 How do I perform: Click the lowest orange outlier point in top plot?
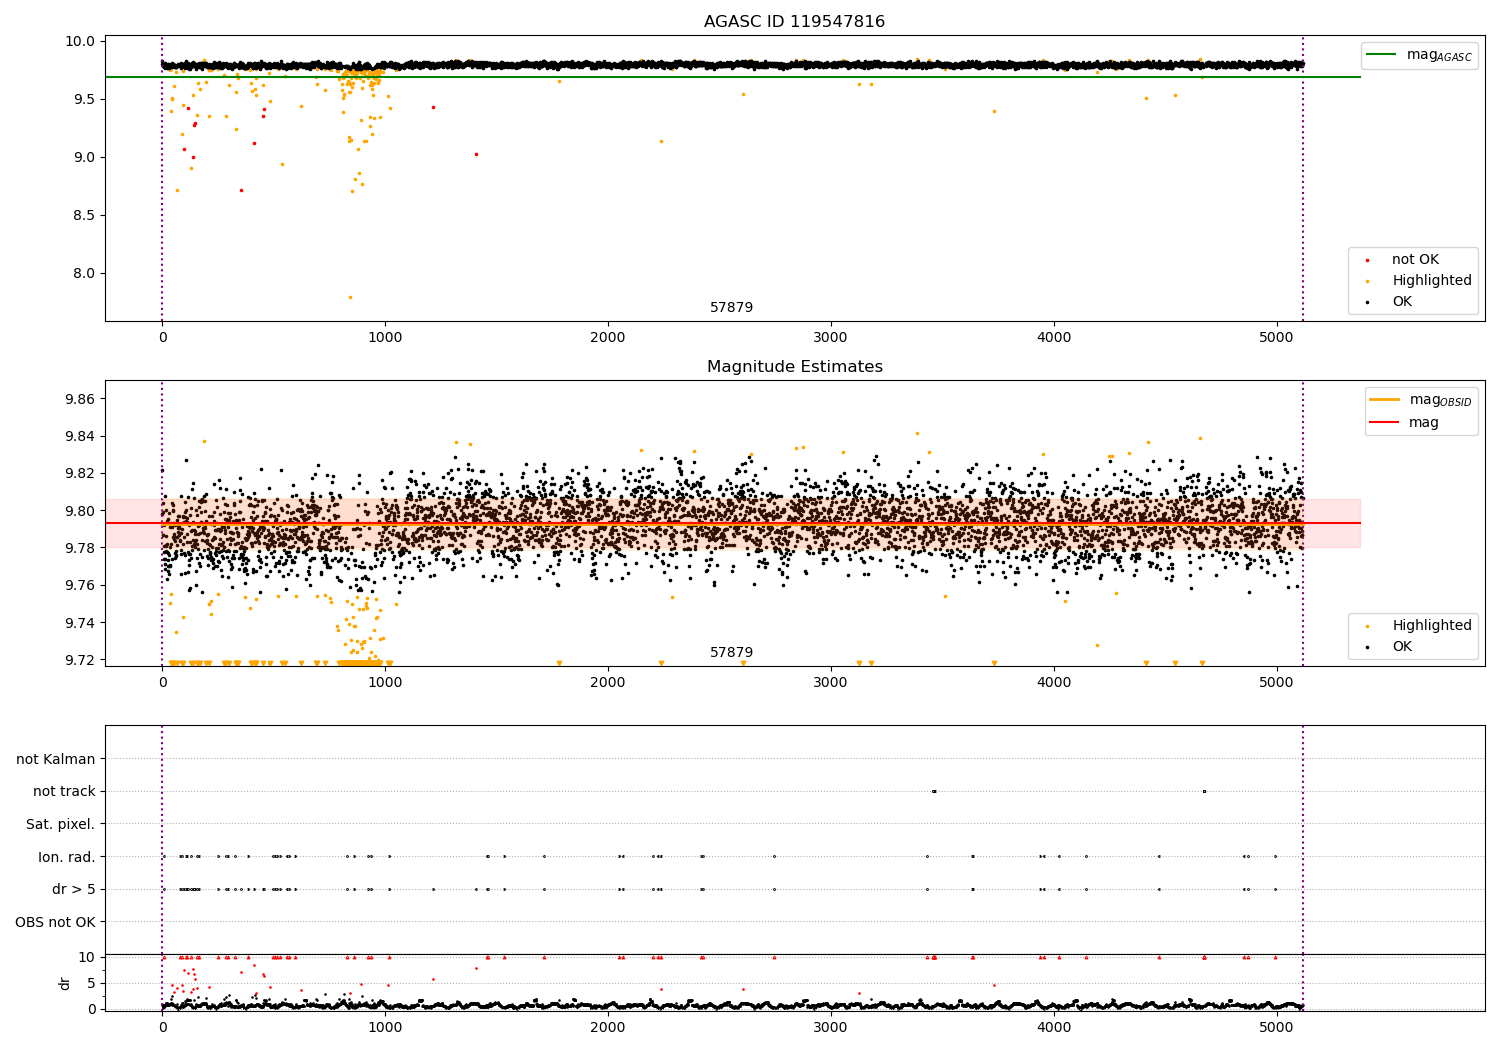pyautogui.click(x=350, y=297)
